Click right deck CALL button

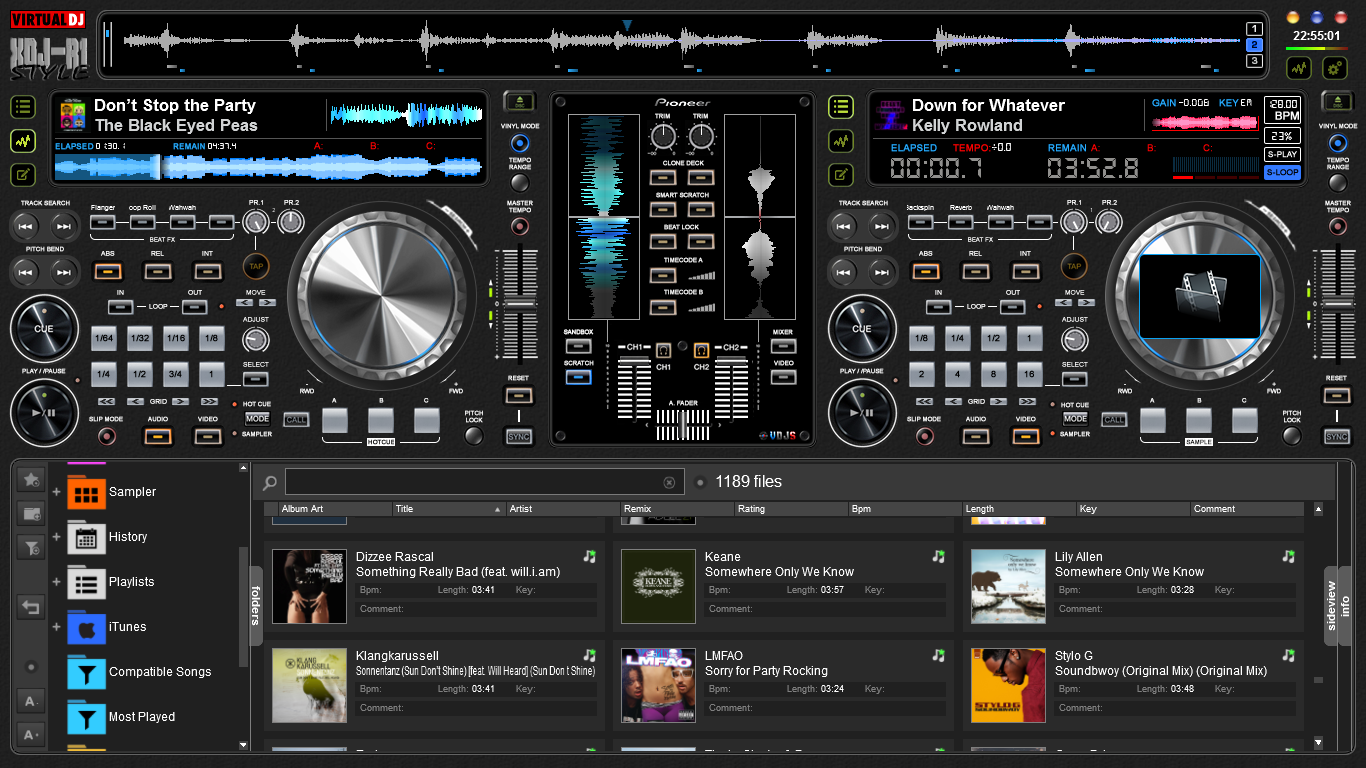[1114, 420]
